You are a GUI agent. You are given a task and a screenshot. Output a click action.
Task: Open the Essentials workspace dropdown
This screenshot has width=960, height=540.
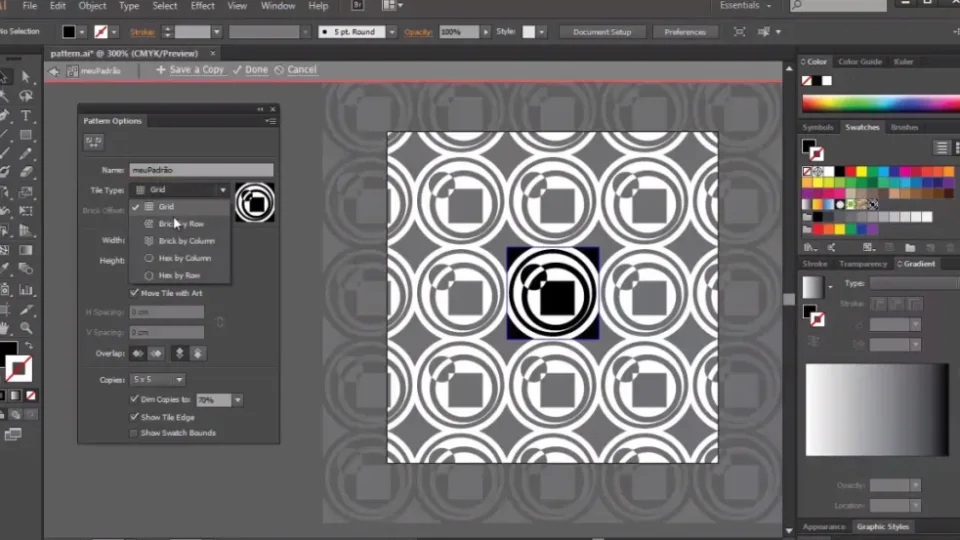746,6
